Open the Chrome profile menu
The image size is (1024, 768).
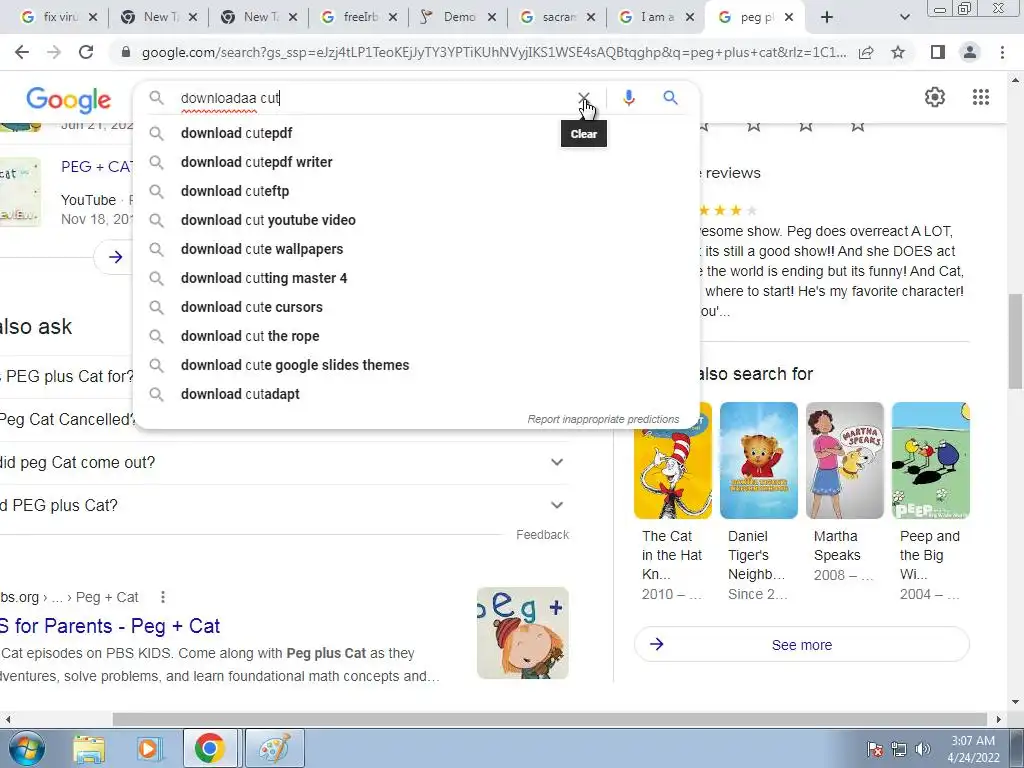coord(970,52)
